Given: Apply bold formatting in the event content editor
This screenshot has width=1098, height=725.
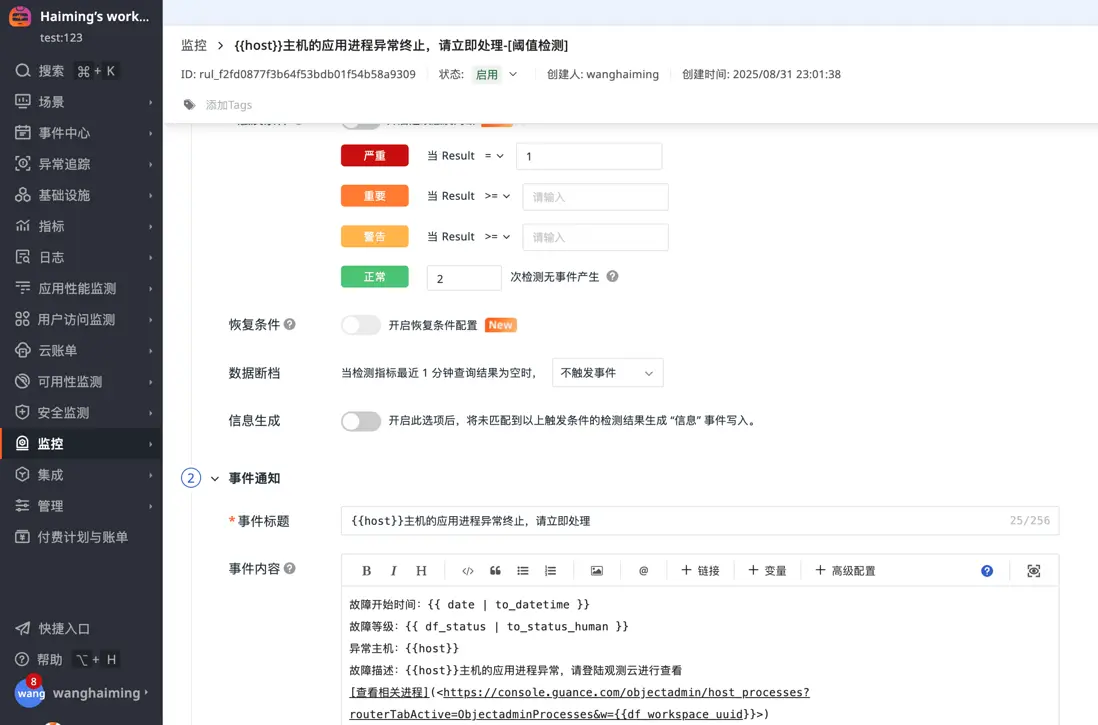Looking at the screenshot, I should click(366, 570).
